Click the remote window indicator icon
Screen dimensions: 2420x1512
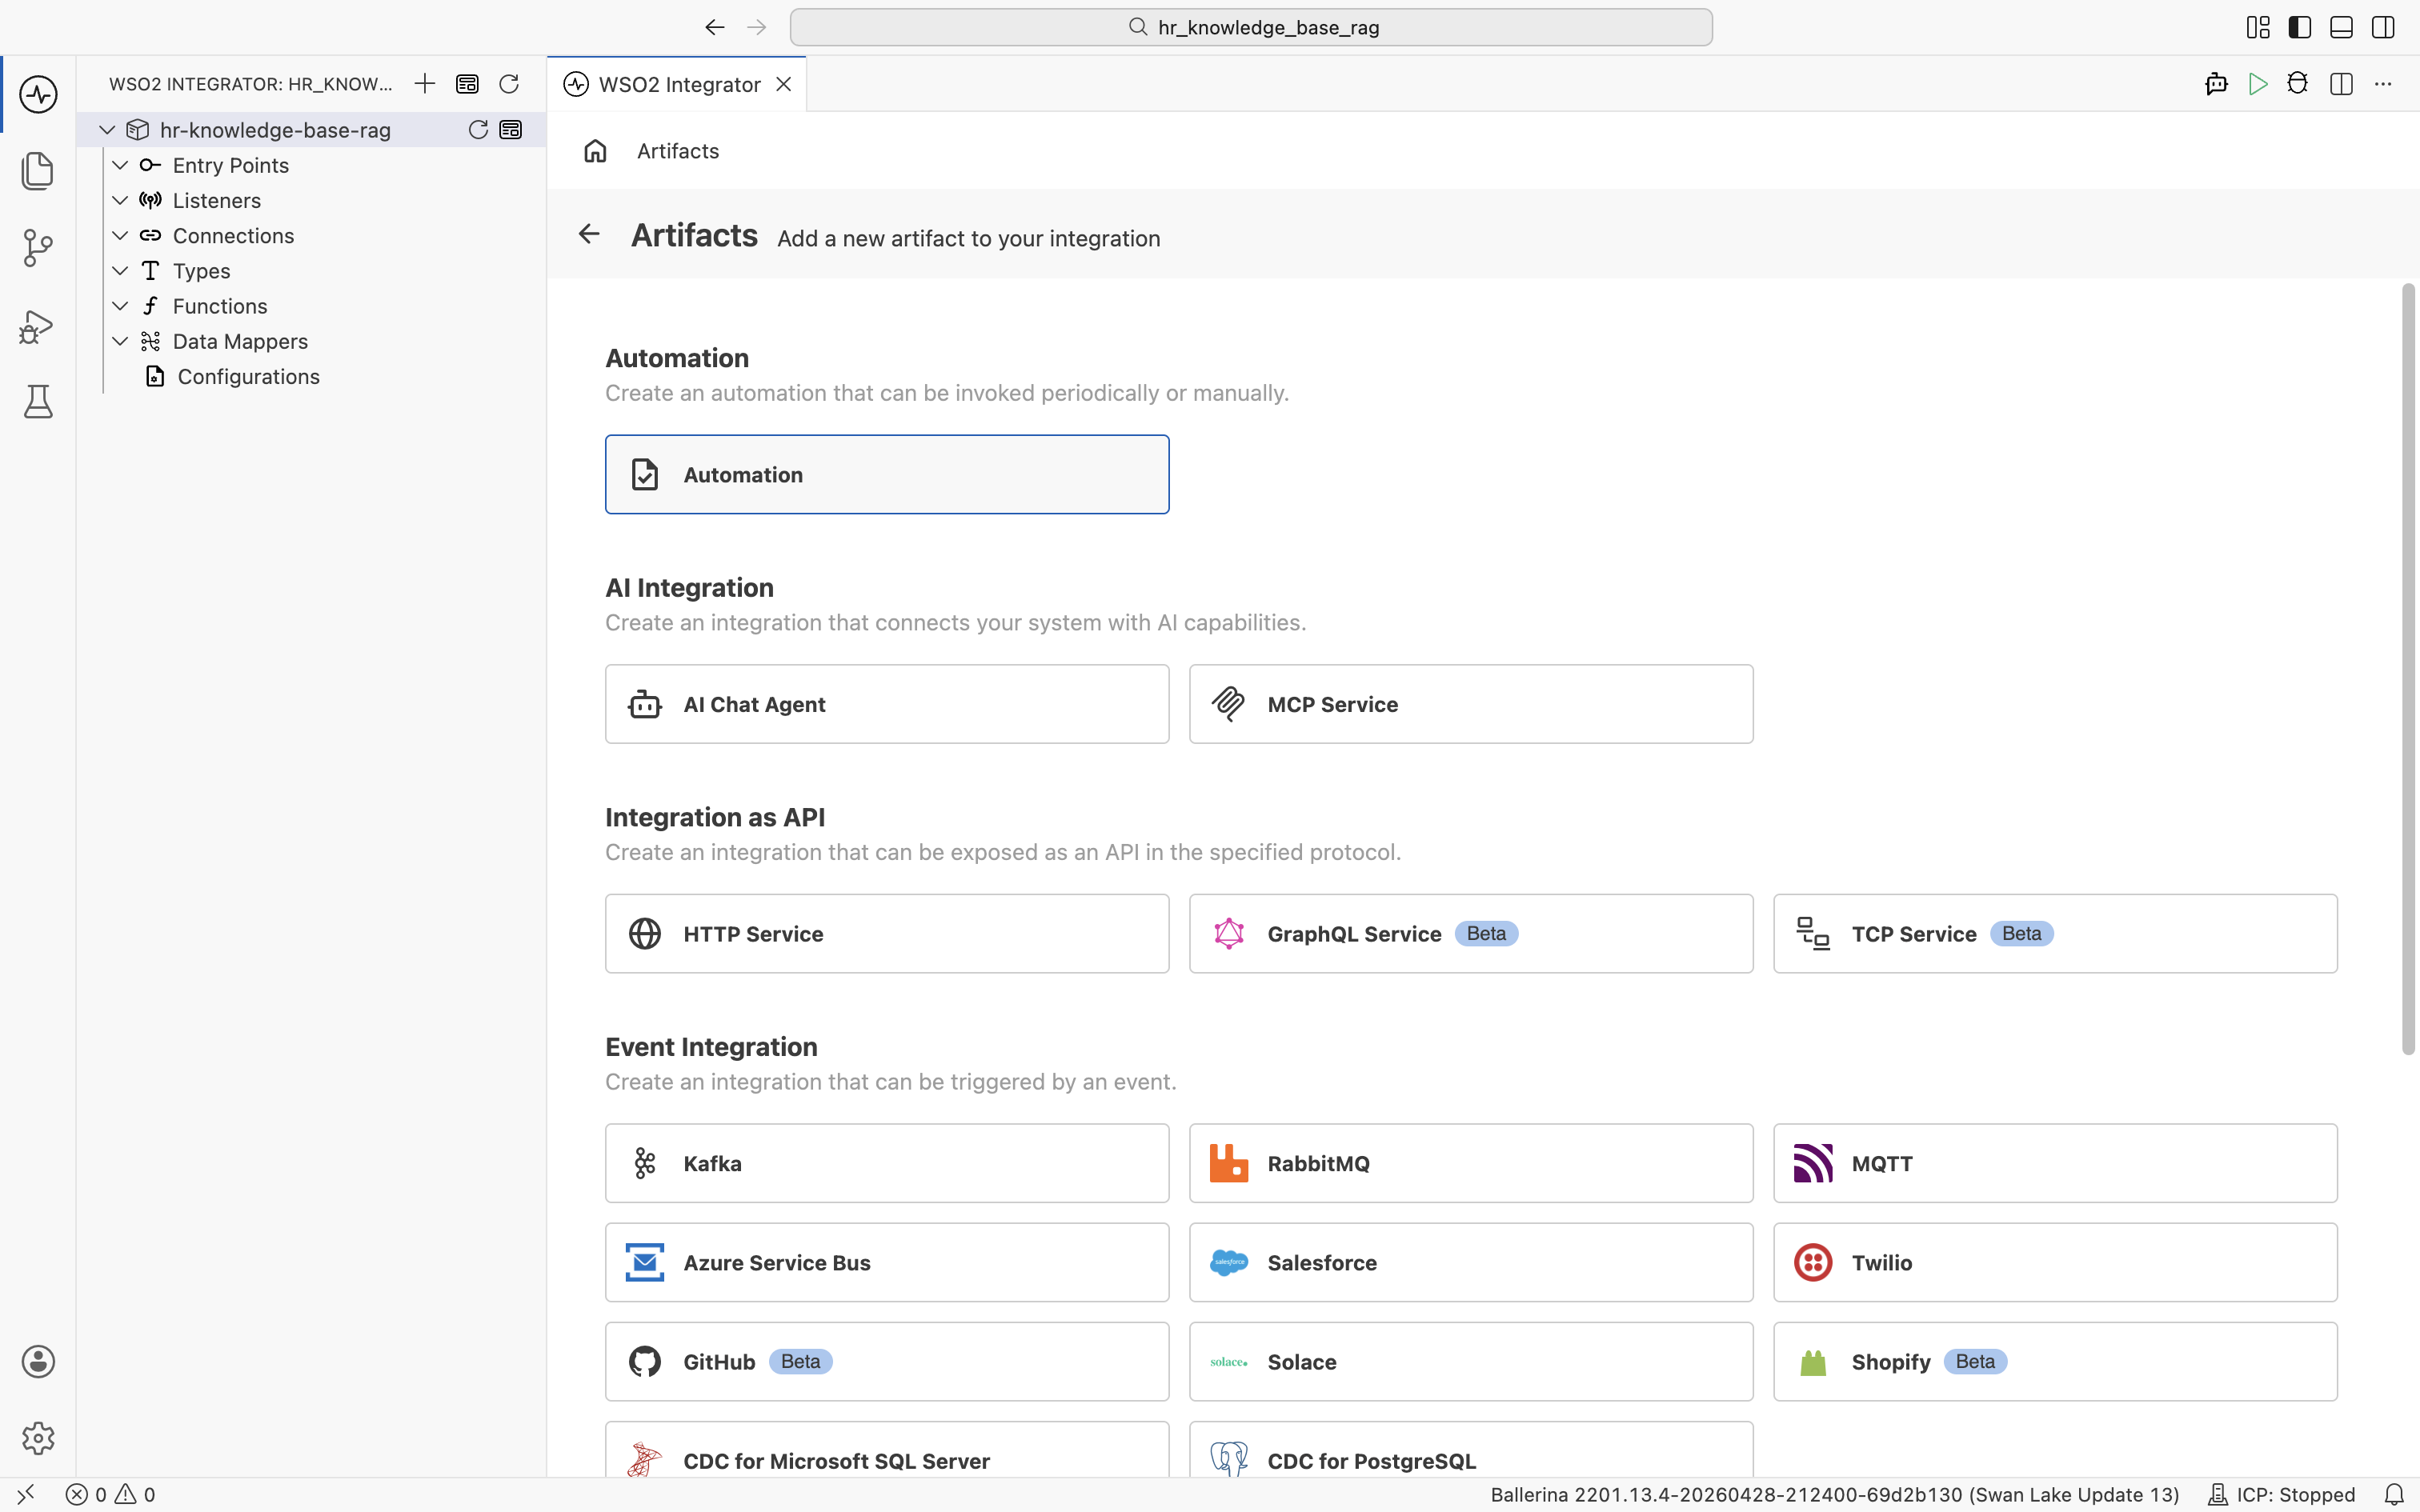26,1494
